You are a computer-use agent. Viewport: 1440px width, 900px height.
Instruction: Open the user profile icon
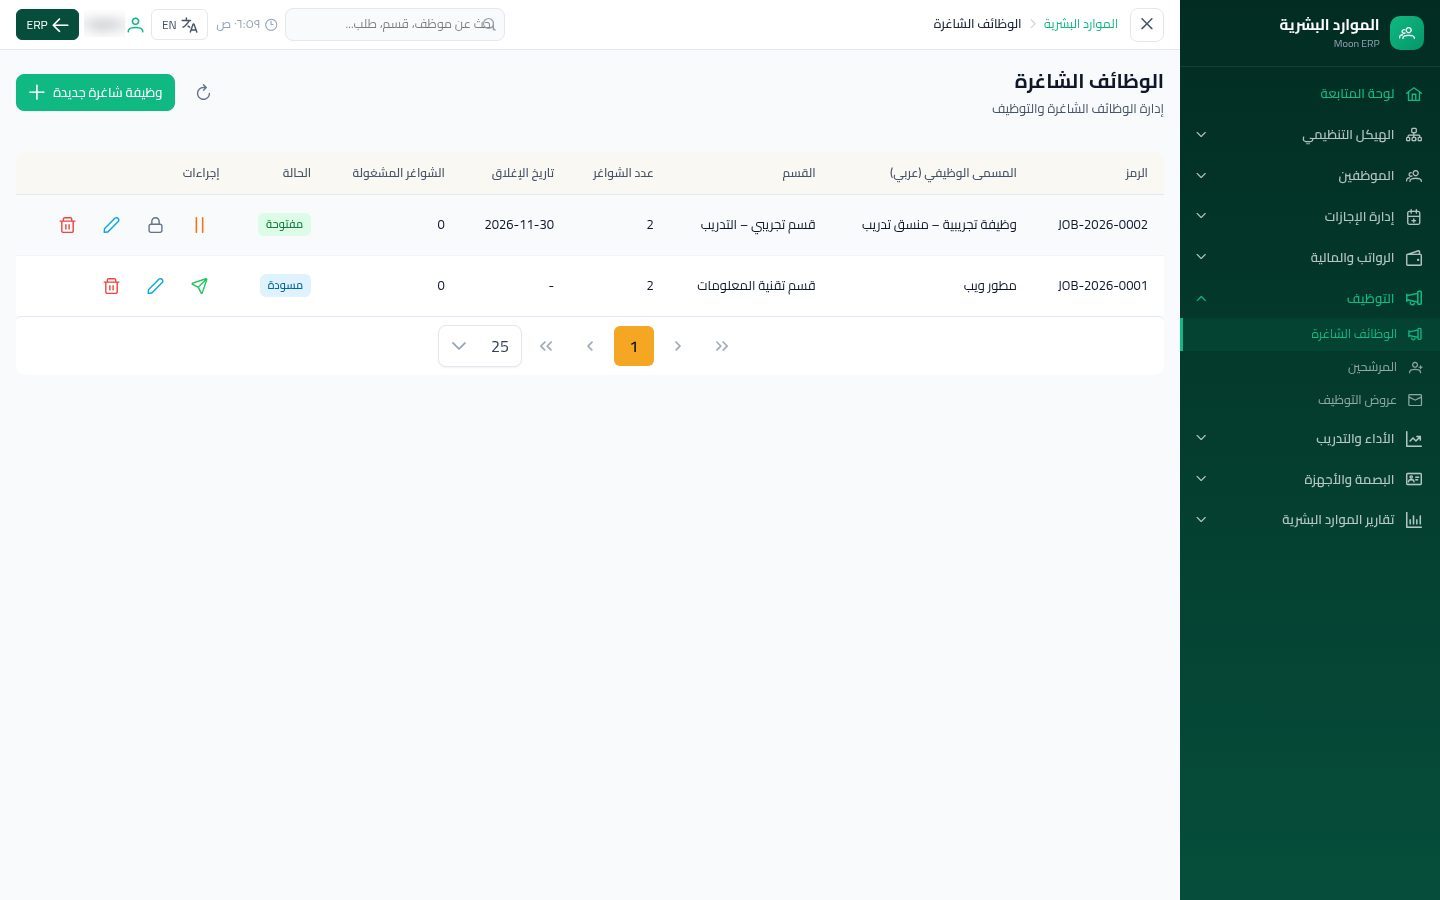pyautogui.click(x=135, y=25)
